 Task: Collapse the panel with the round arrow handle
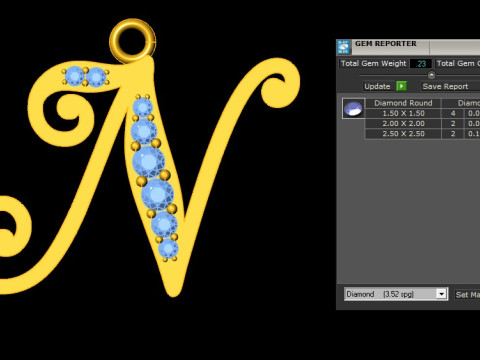(431, 75)
